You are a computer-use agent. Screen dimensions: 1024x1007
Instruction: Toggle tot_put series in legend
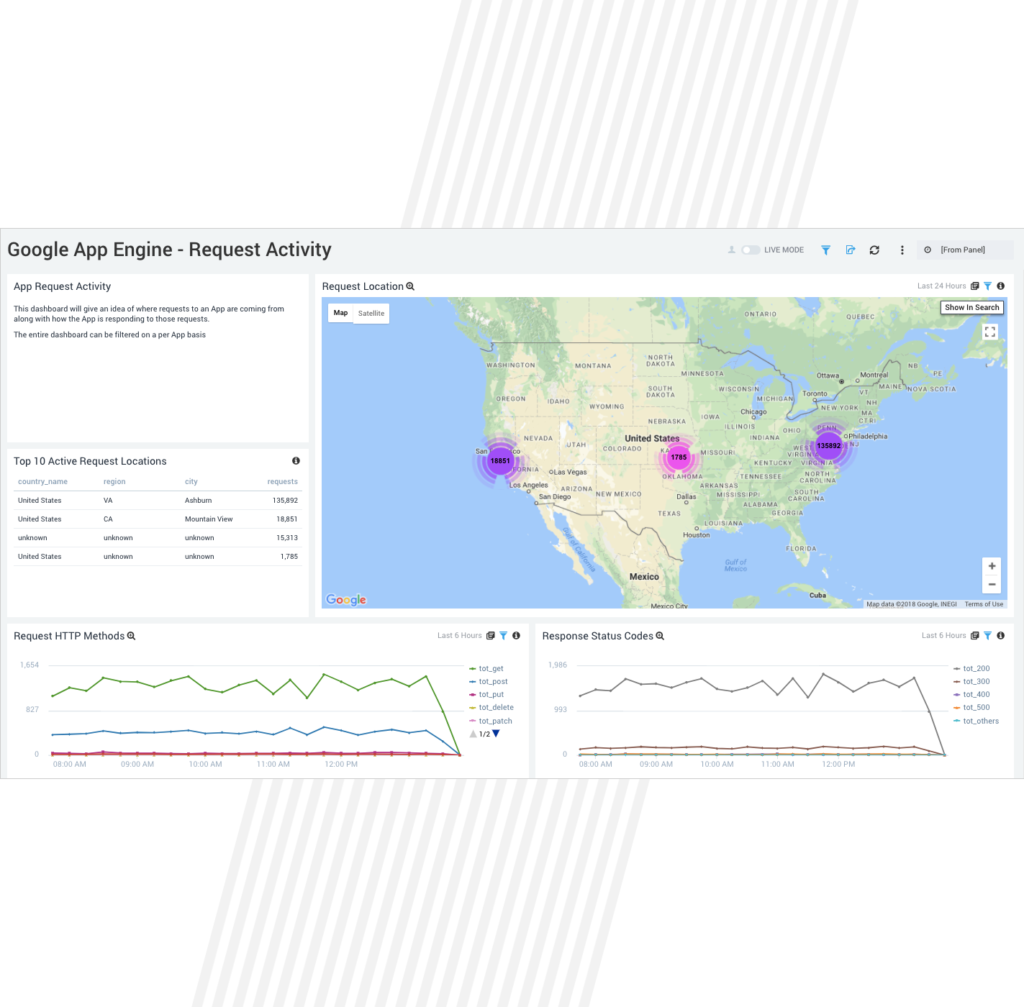[x=487, y=695]
